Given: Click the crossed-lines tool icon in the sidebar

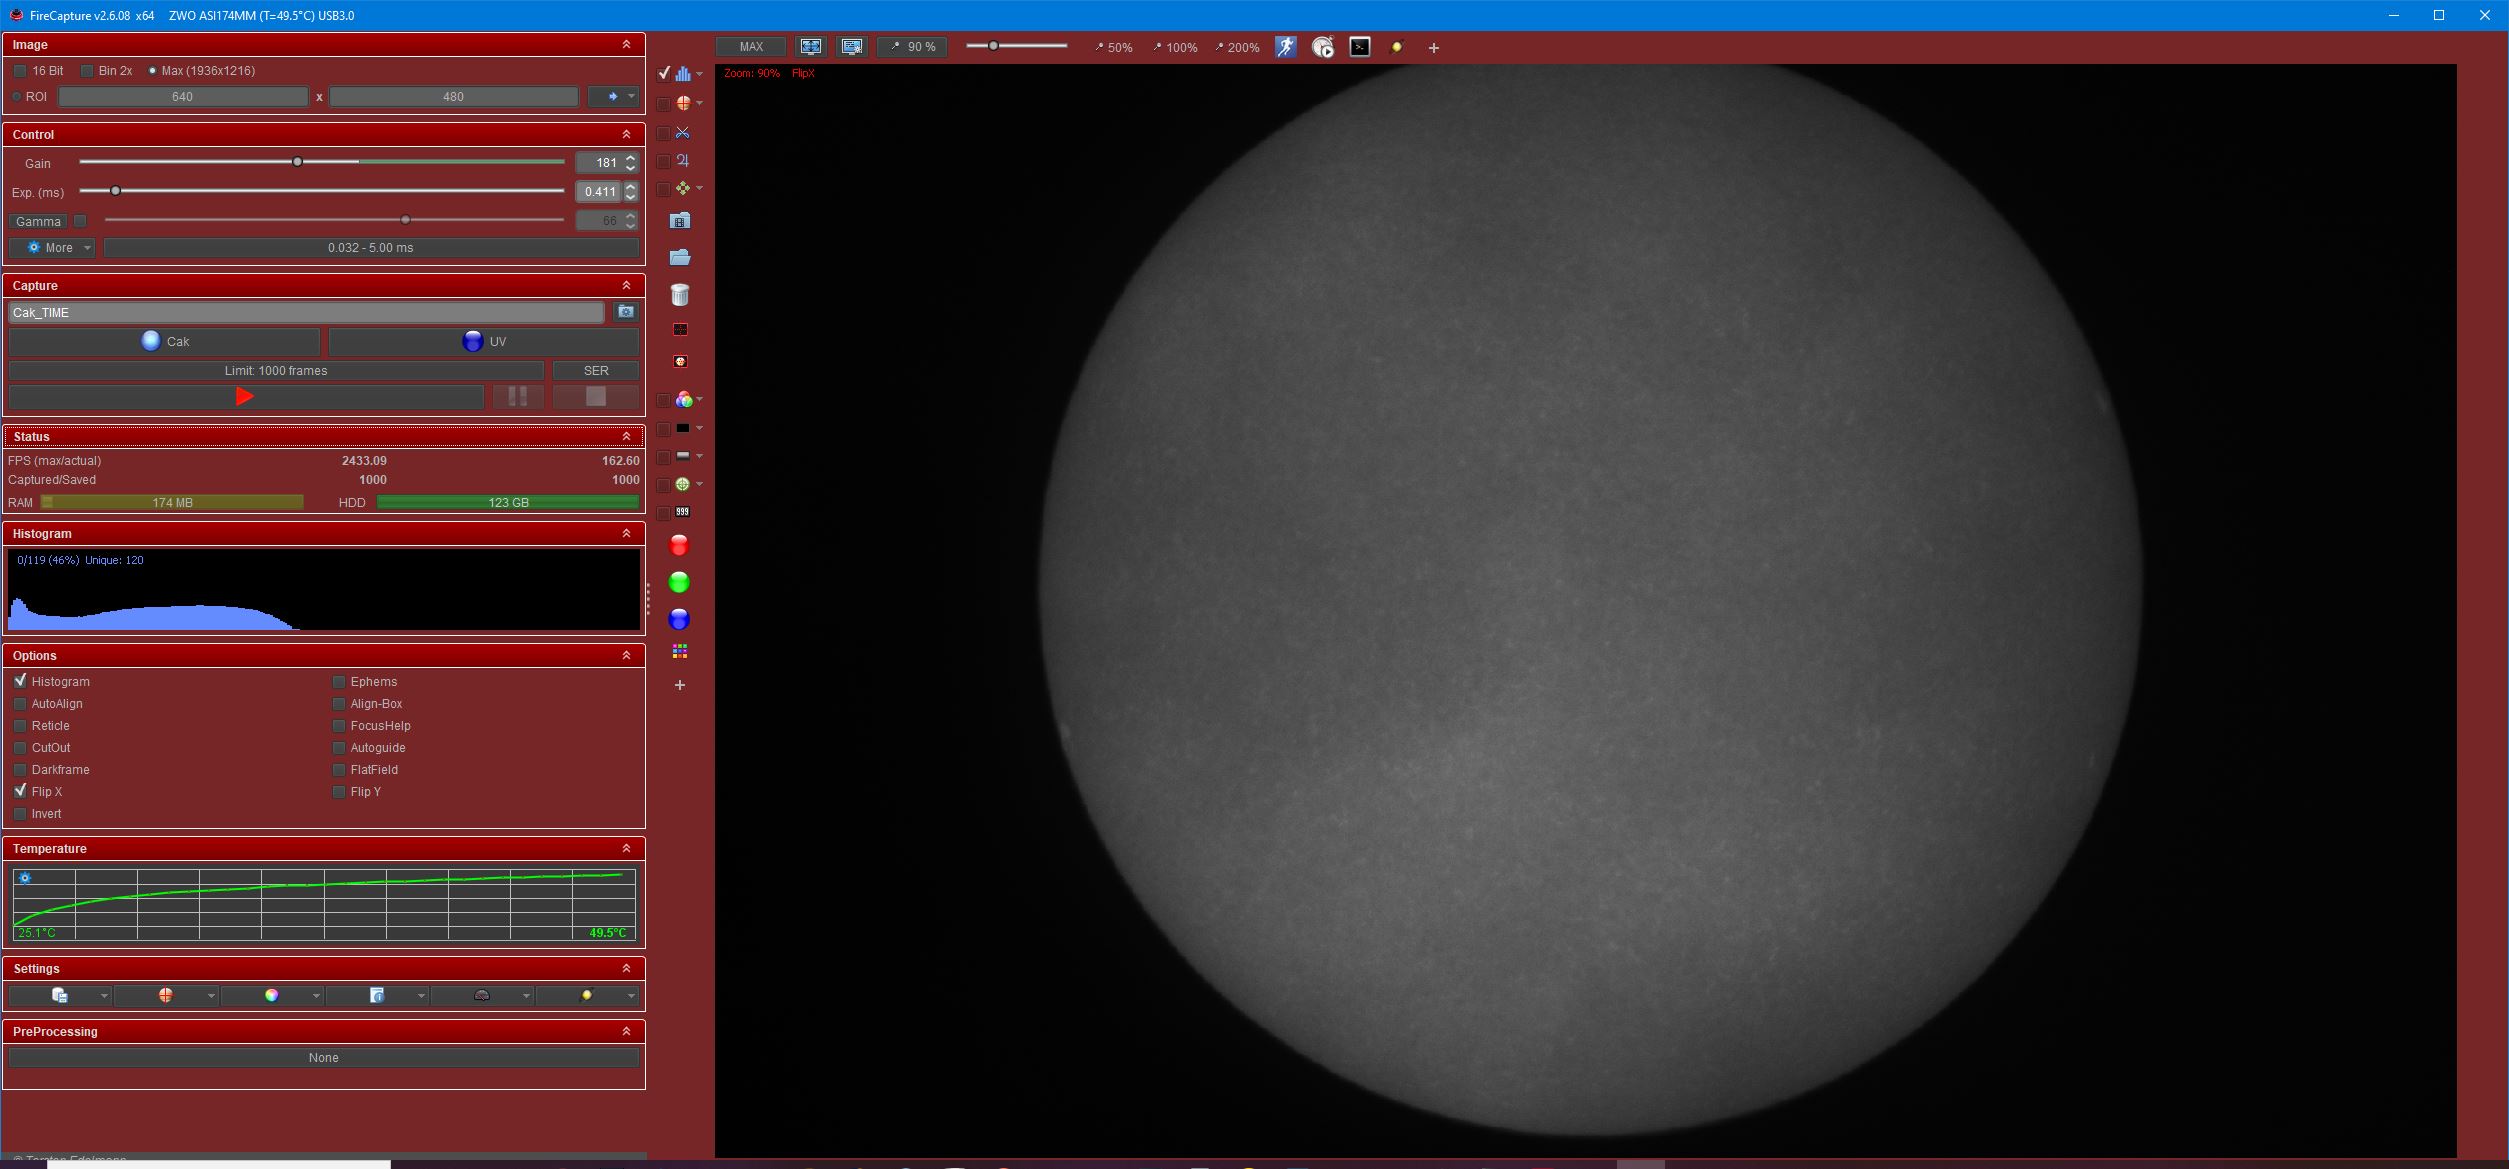Looking at the screenshot, I should 683,132.
